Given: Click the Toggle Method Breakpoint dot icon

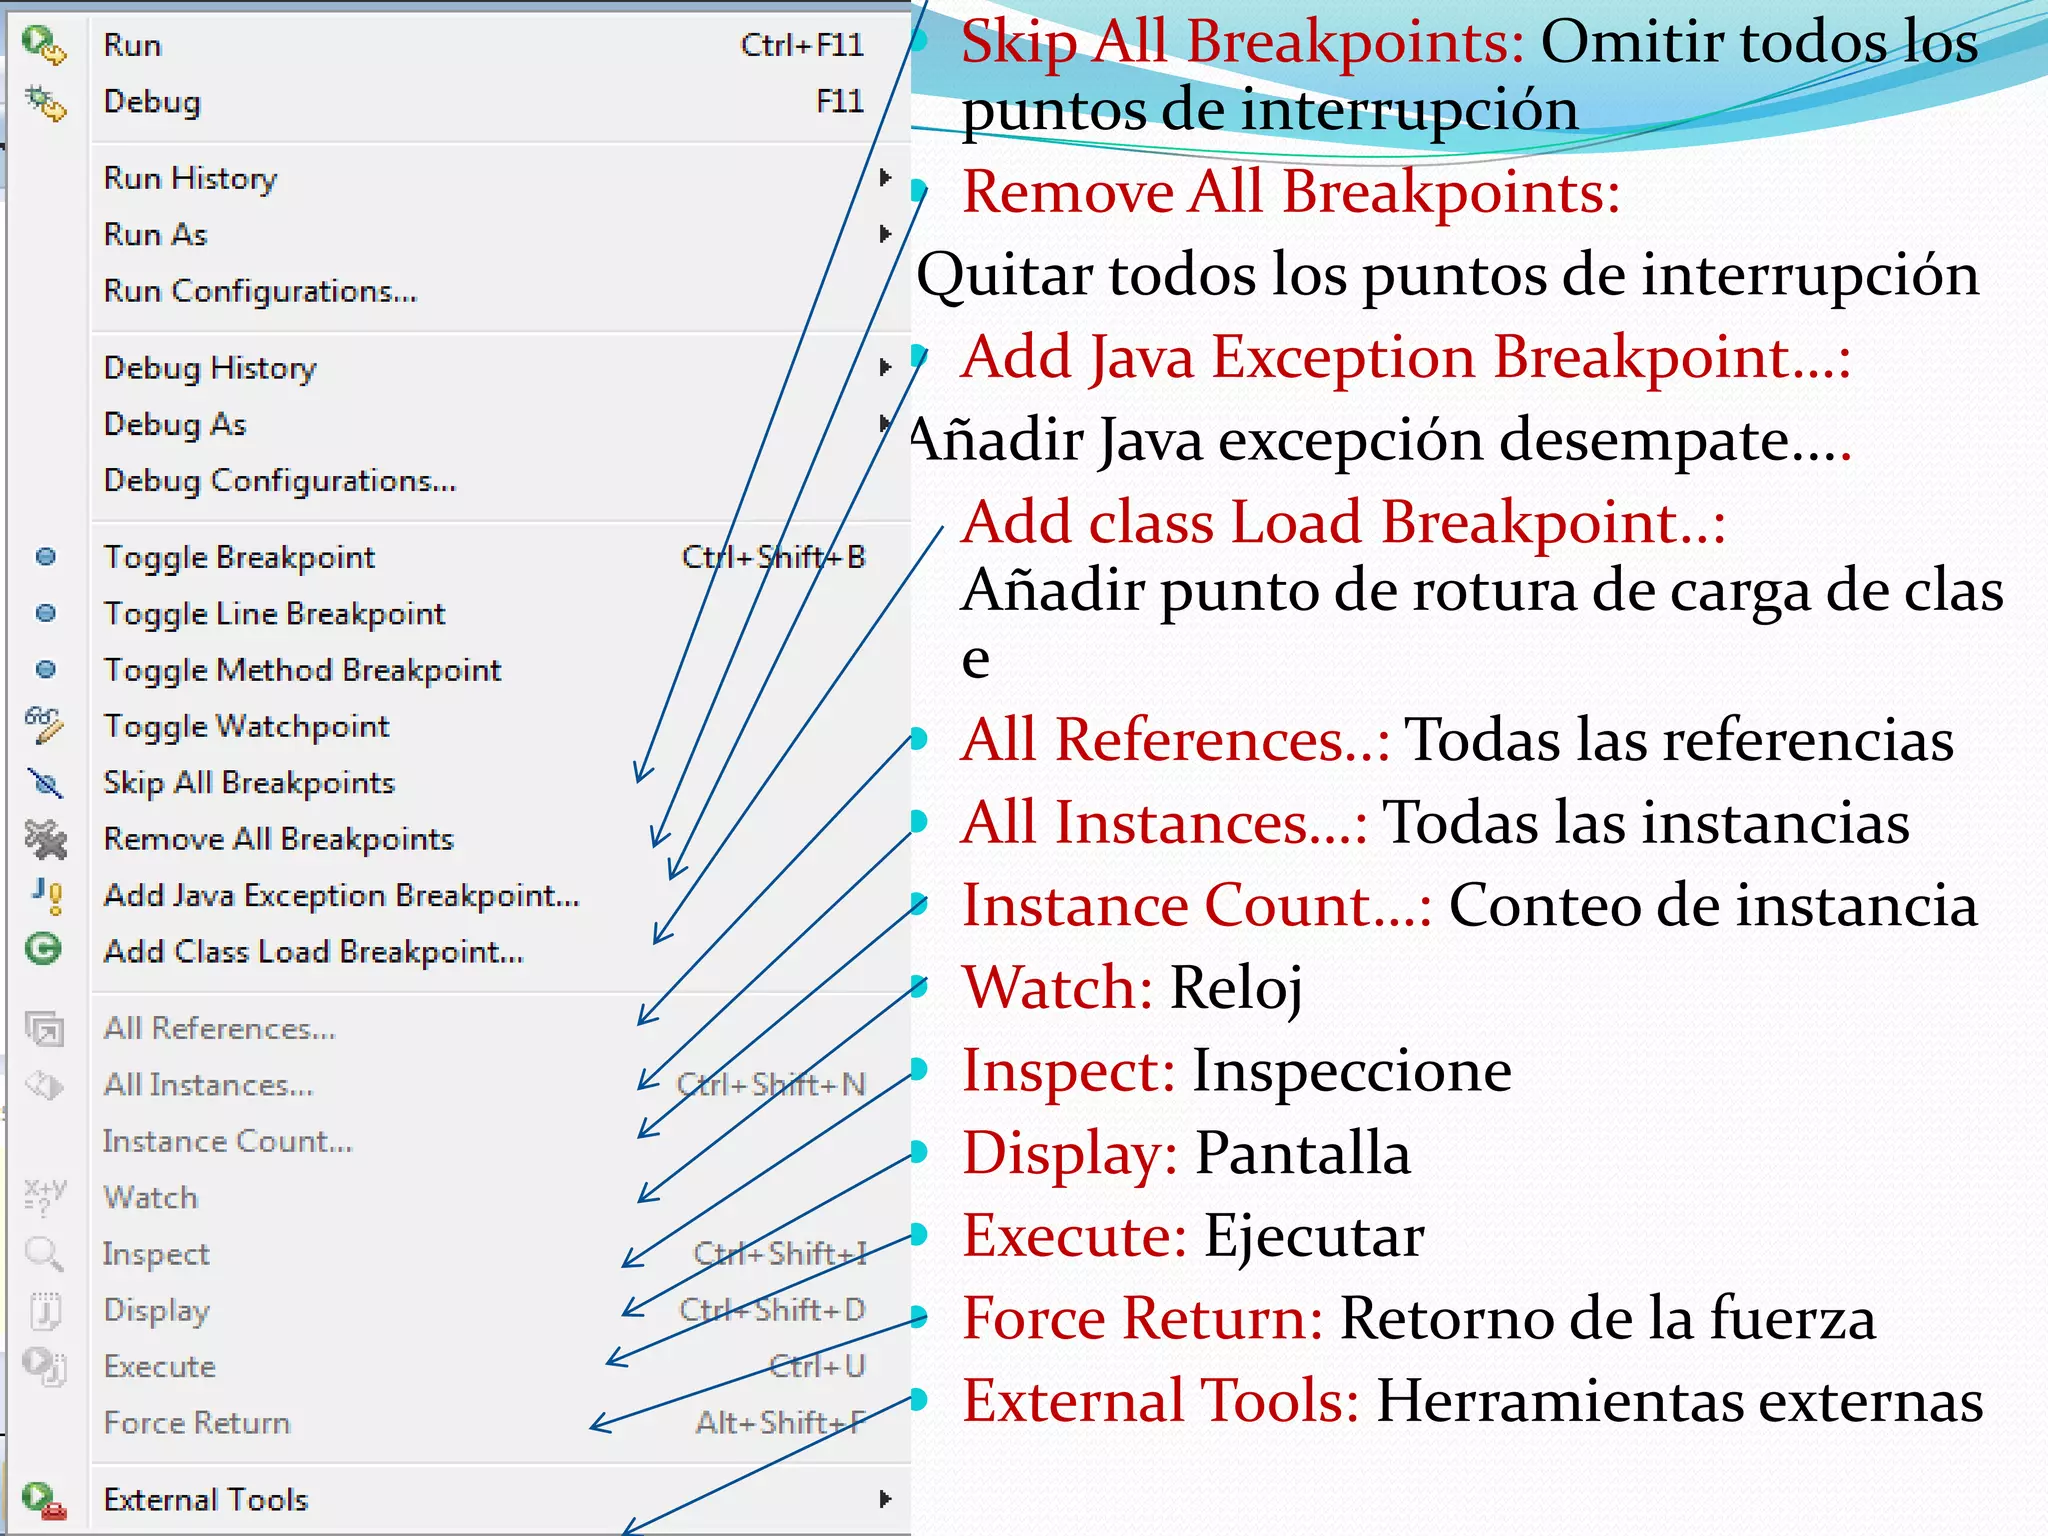Looking at the screenshot, I should (46, 669).
